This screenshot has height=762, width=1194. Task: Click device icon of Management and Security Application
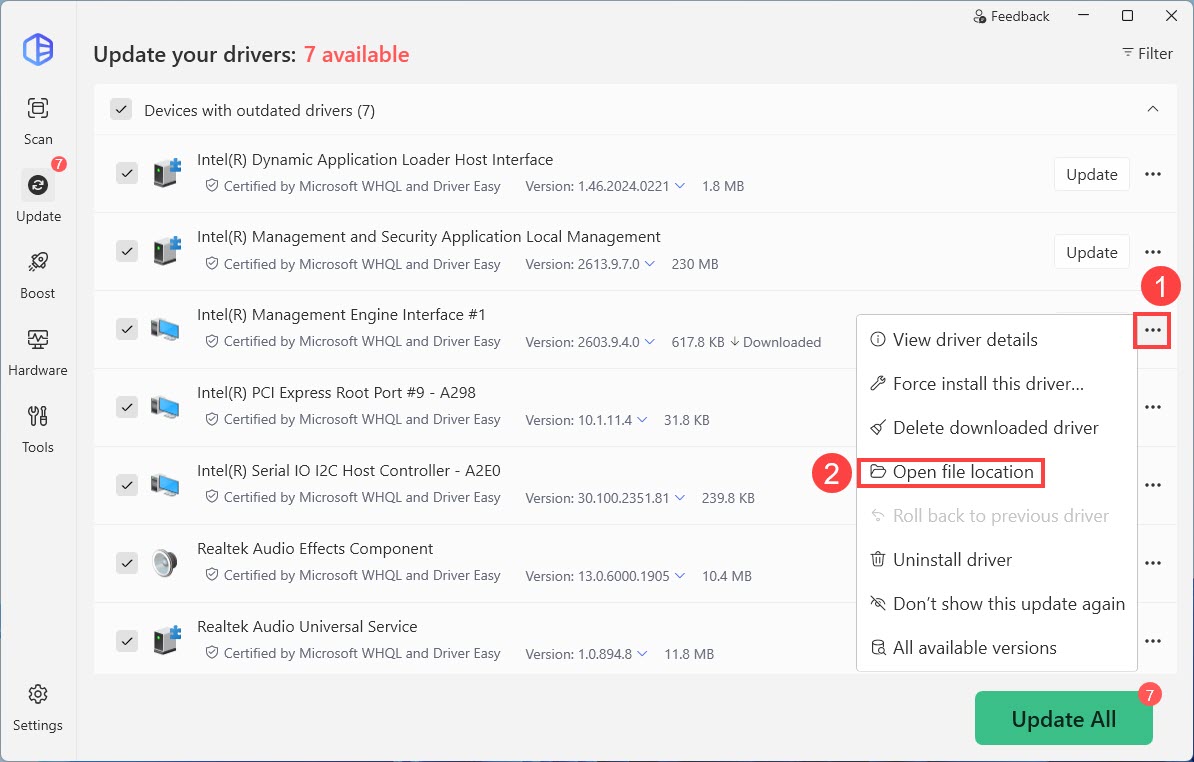166,251
